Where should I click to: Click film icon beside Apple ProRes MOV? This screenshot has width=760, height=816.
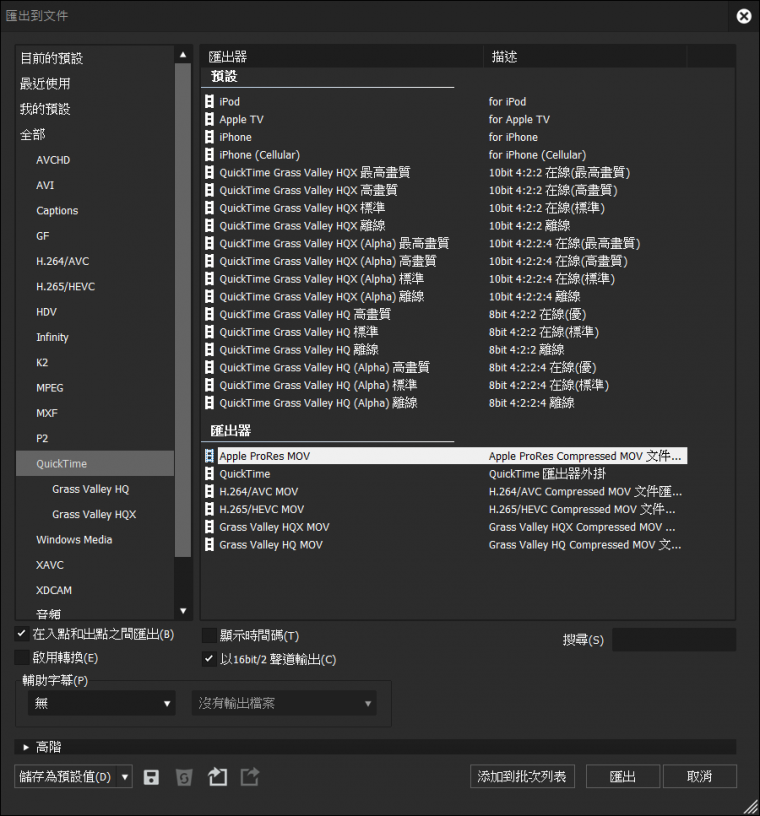pos(209,456)
